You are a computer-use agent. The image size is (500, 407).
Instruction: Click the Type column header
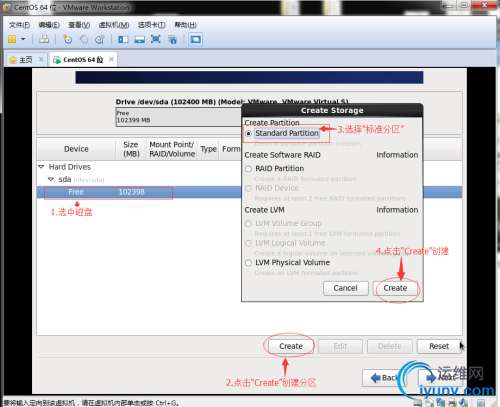[x=209, y=149]
